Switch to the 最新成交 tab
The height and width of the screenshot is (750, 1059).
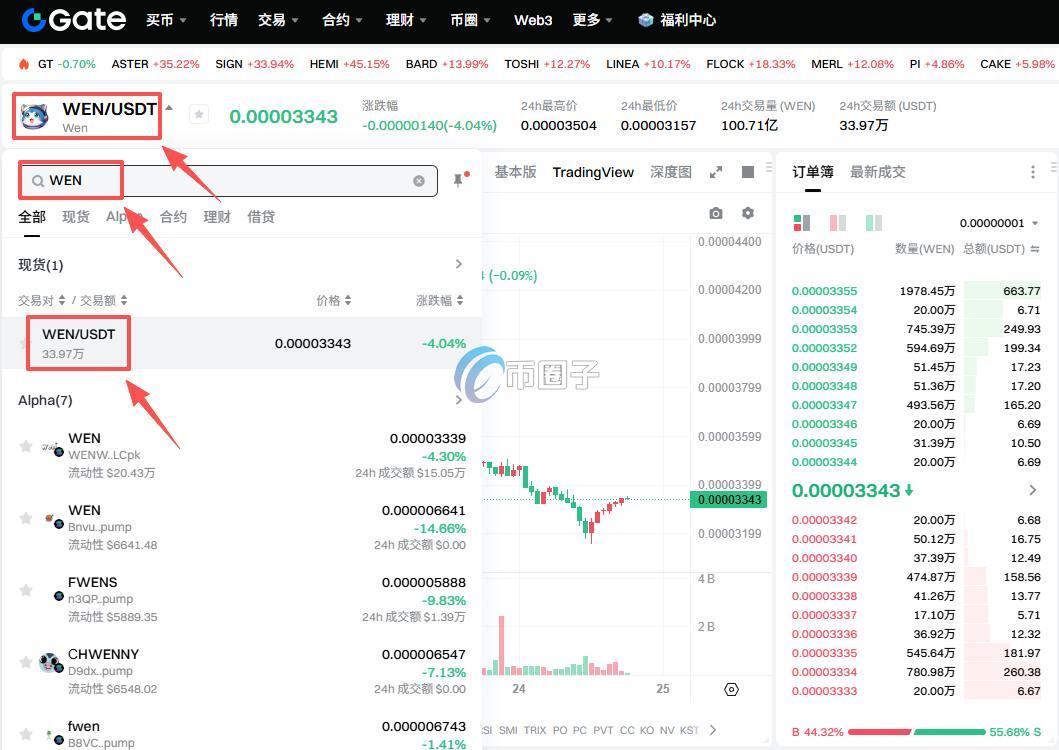click(x=877, y=172)
